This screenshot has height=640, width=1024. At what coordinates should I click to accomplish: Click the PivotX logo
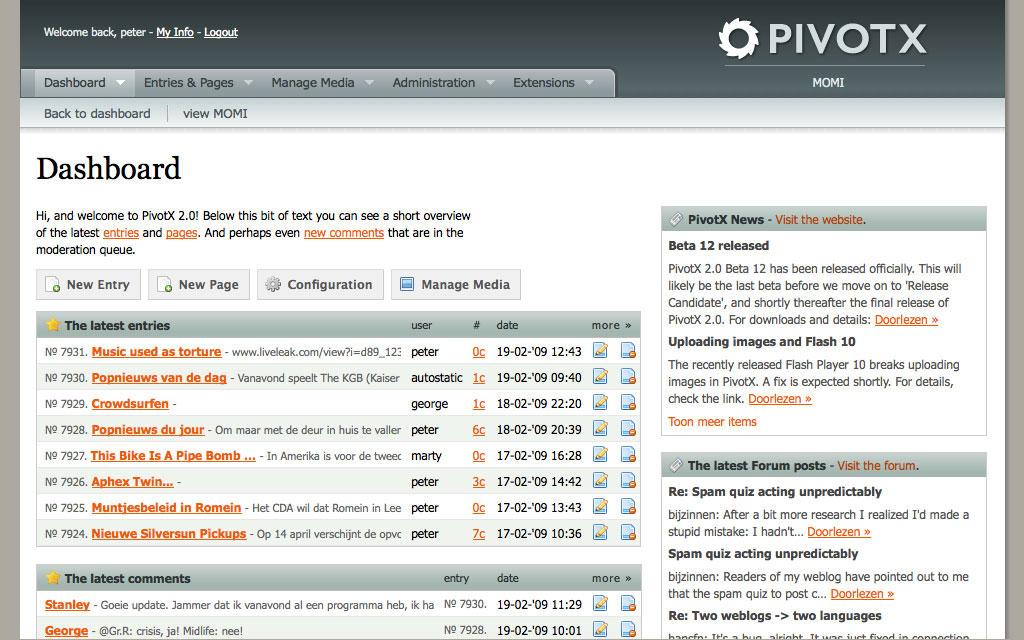pos(822,40)
